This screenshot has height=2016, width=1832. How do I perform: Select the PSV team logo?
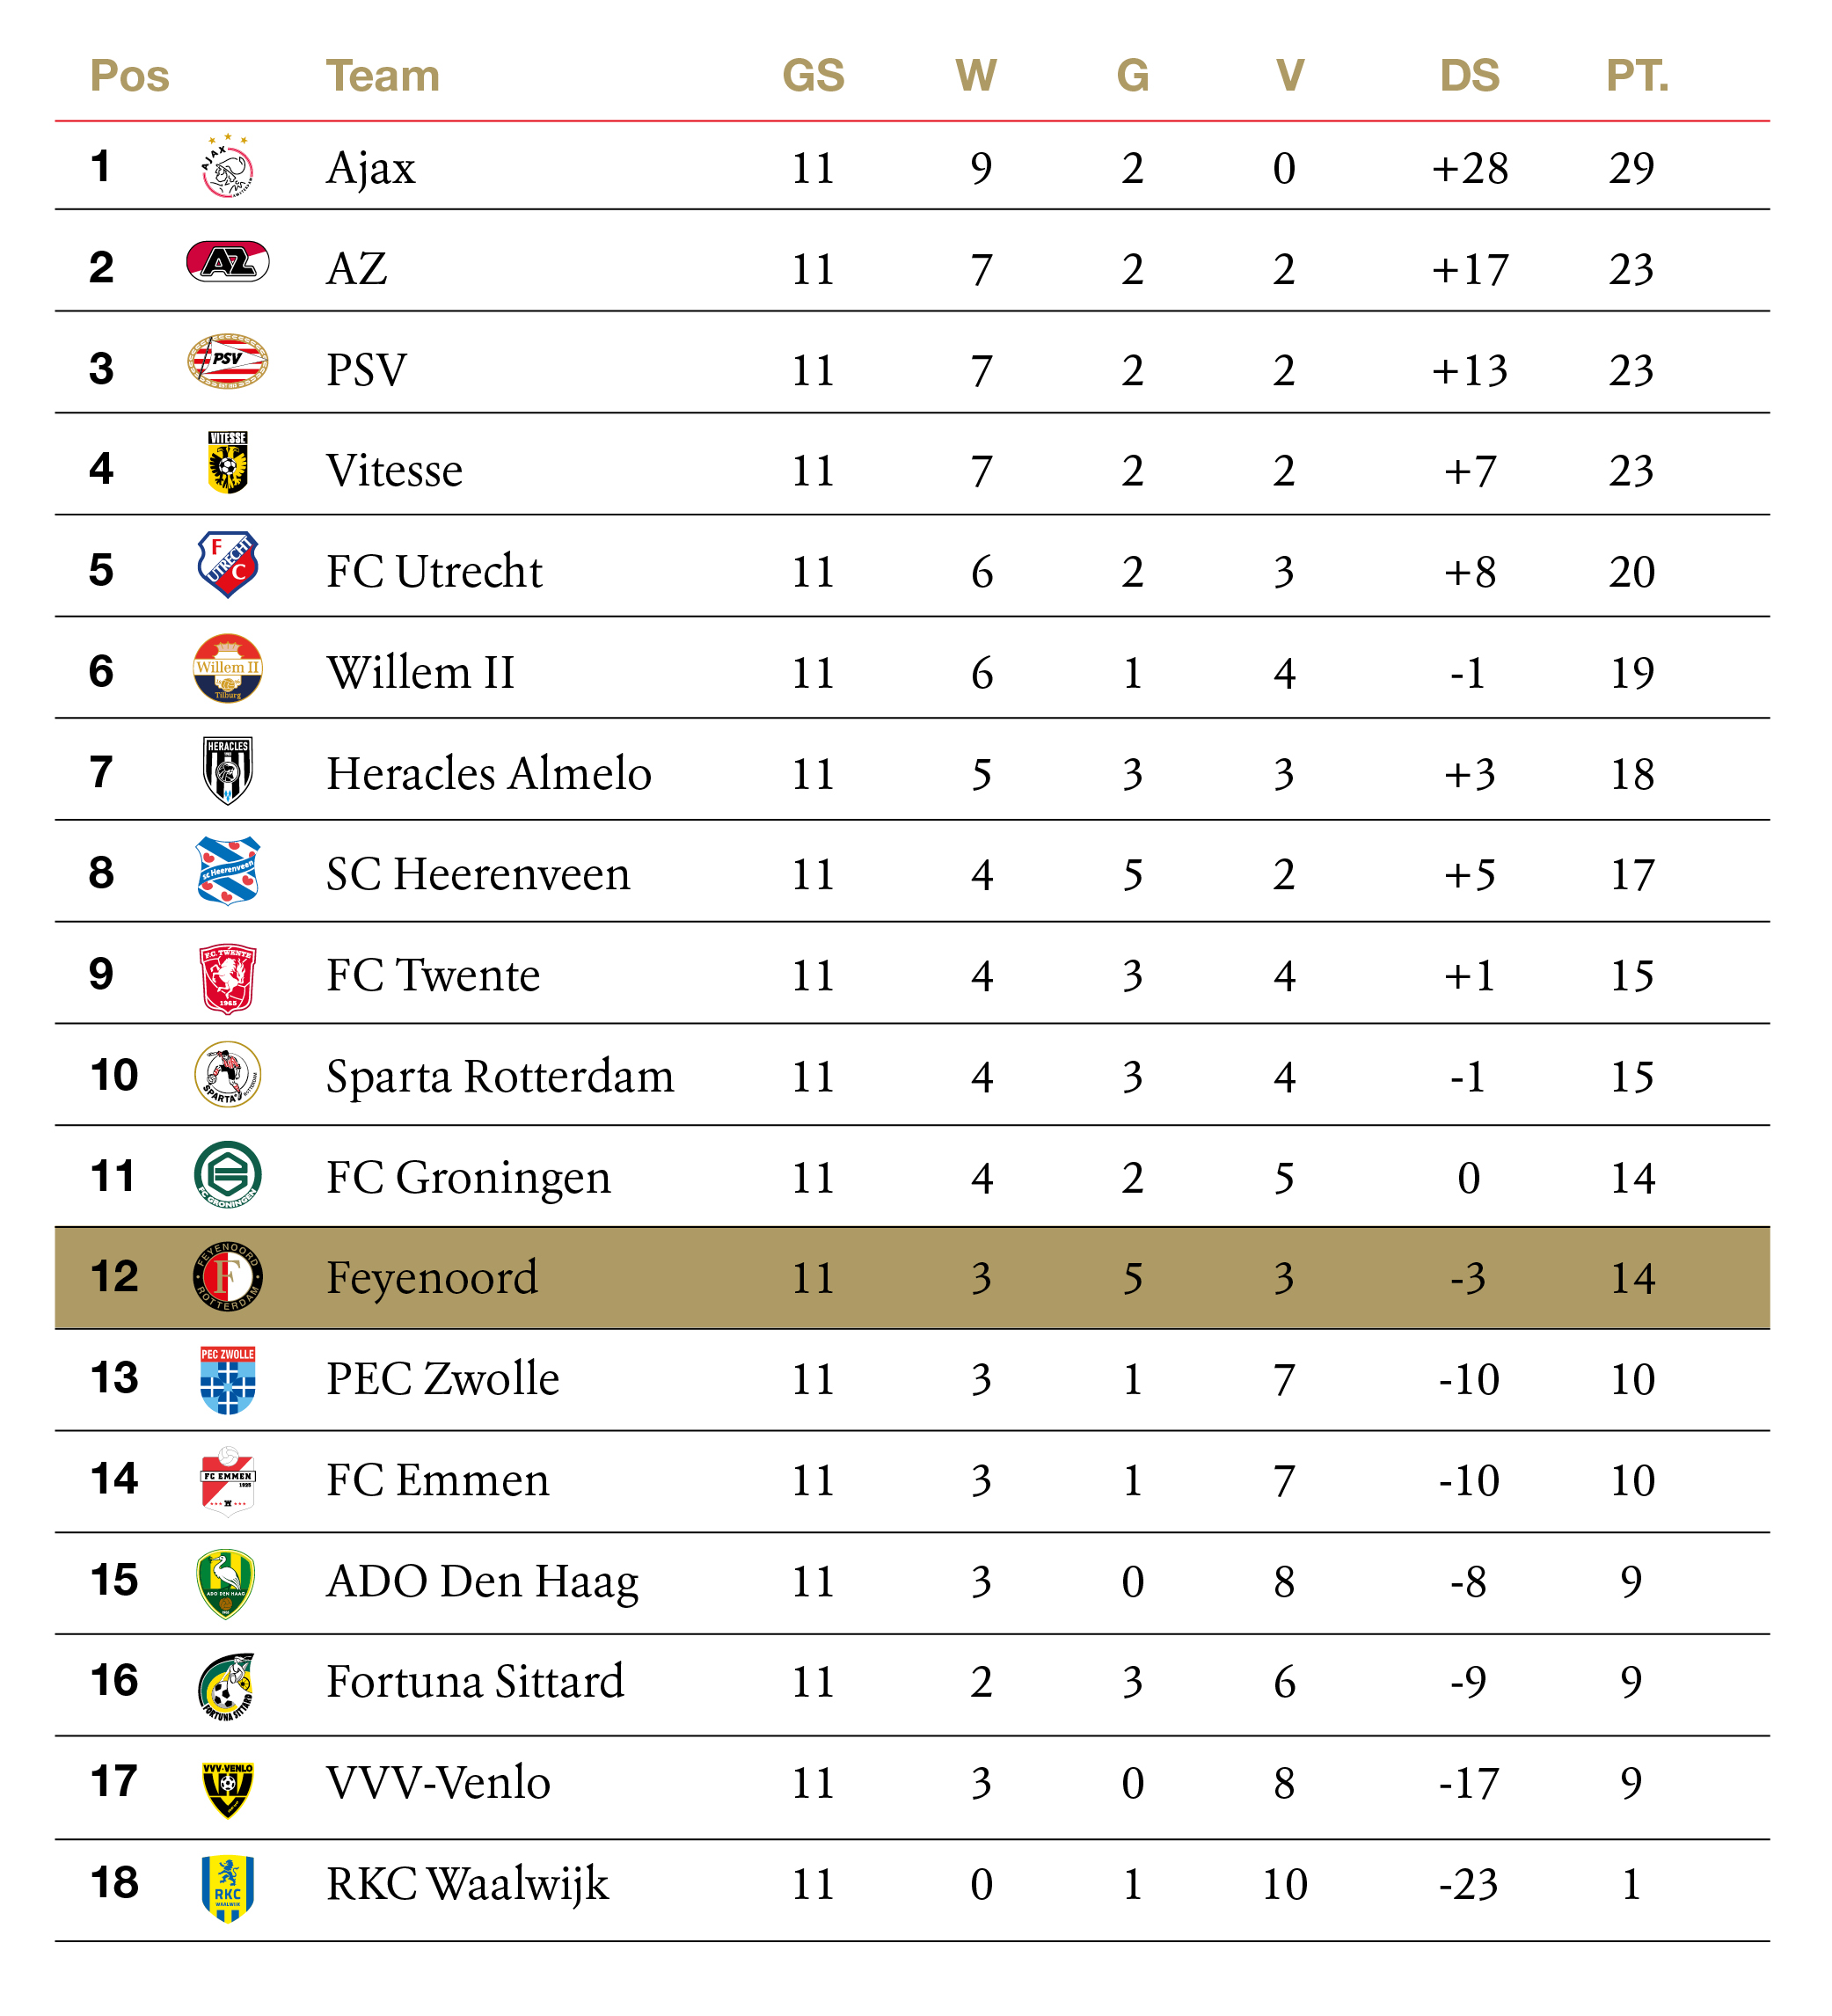[x=228, y=361]
